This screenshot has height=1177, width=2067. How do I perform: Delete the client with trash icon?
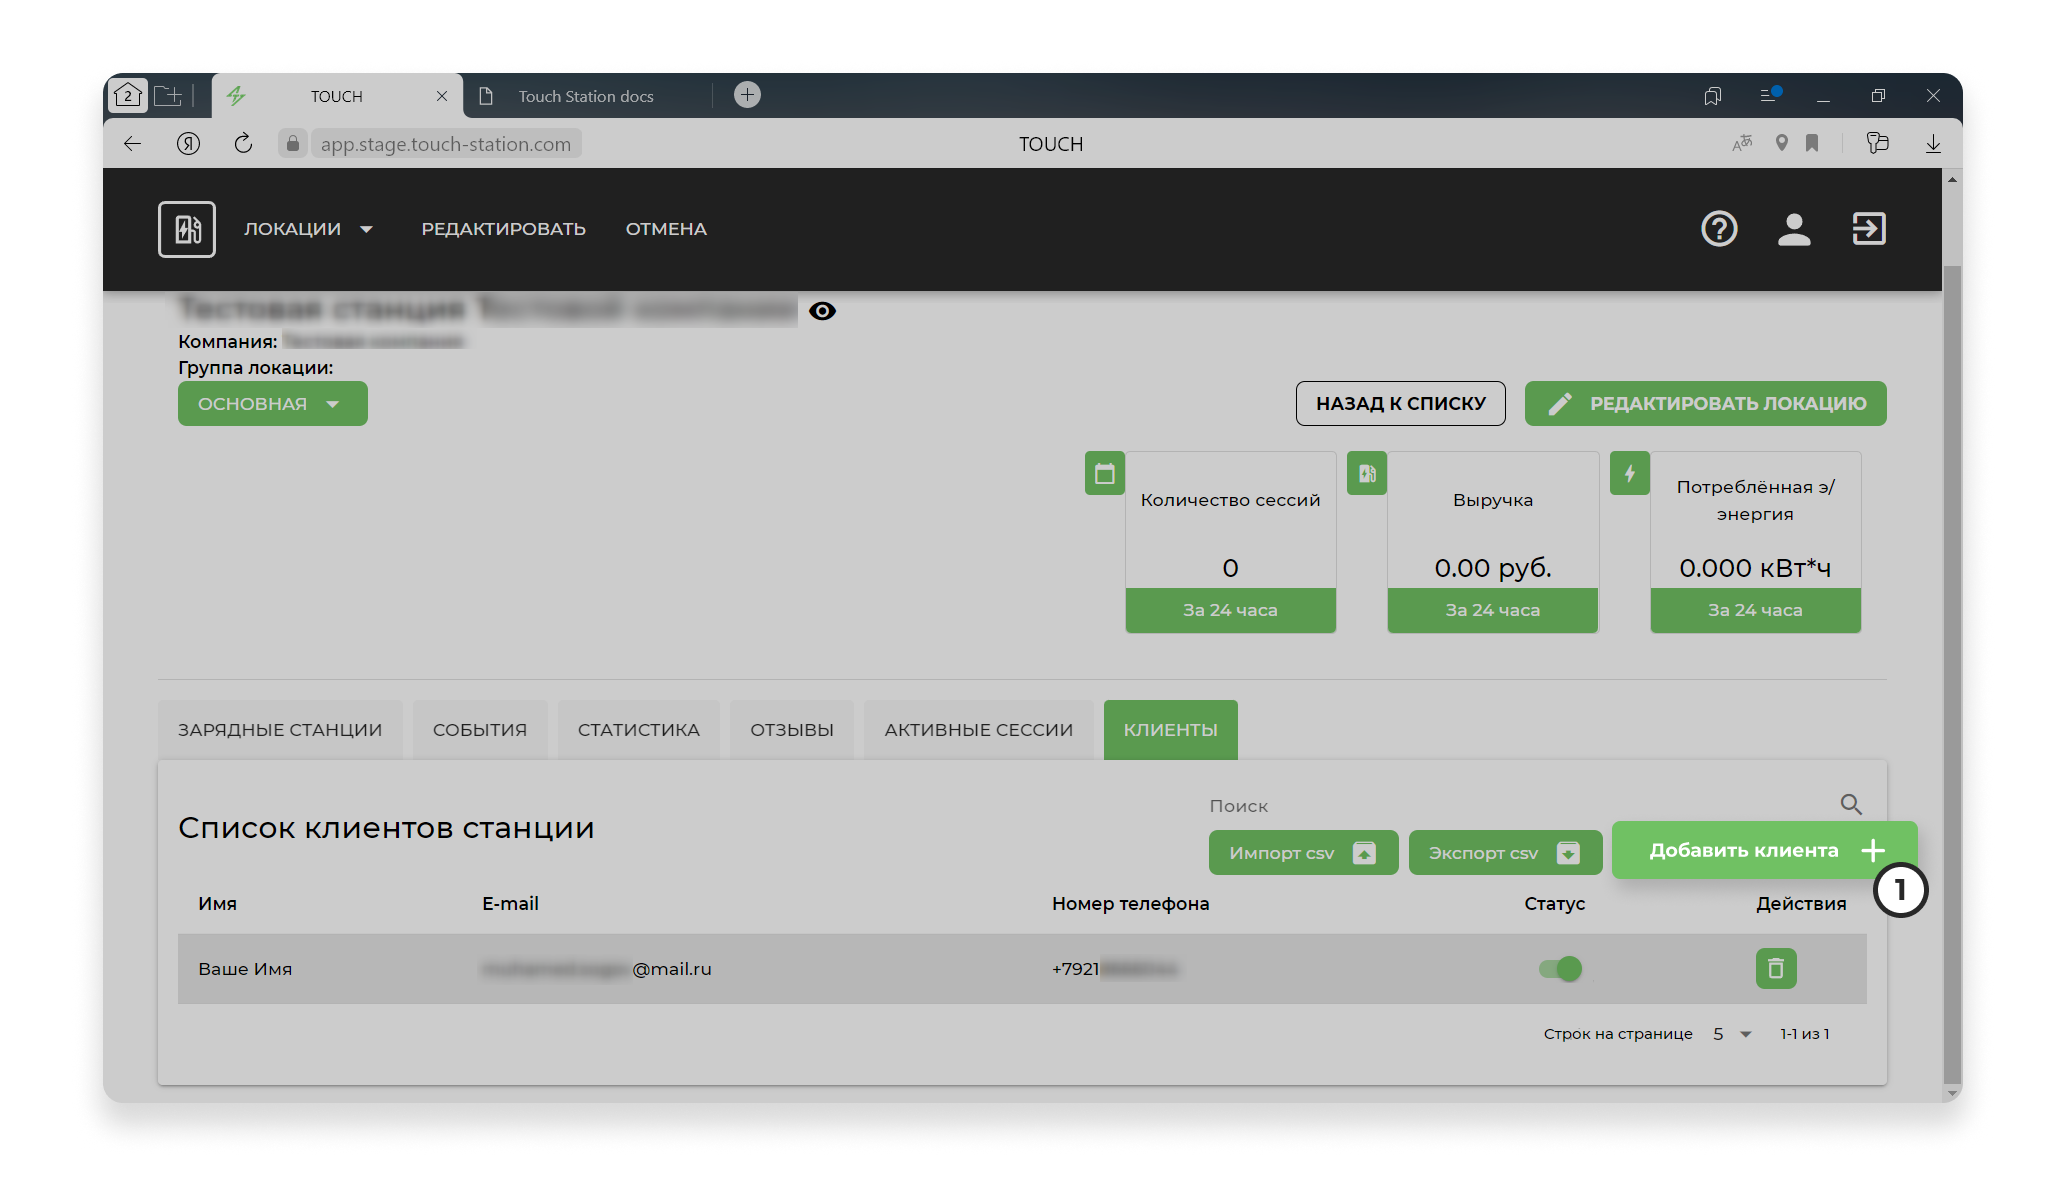point(1776,968)
